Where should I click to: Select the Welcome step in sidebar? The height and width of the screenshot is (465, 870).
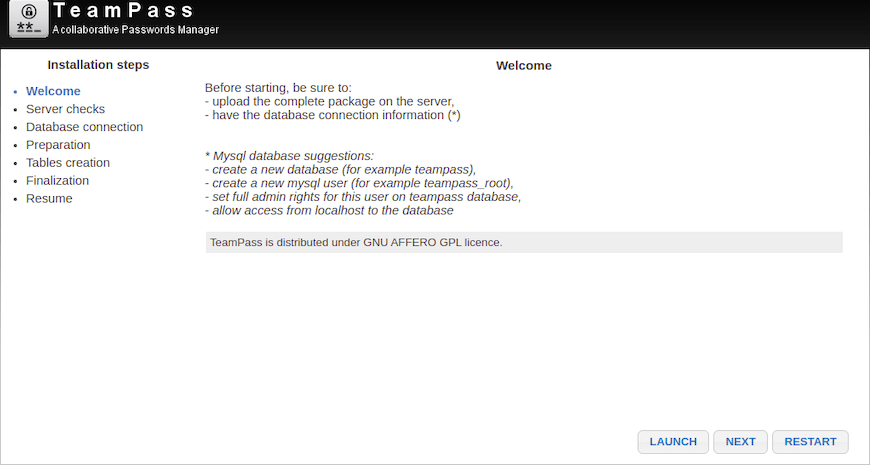pyautogui.click(x=53, y=91)
